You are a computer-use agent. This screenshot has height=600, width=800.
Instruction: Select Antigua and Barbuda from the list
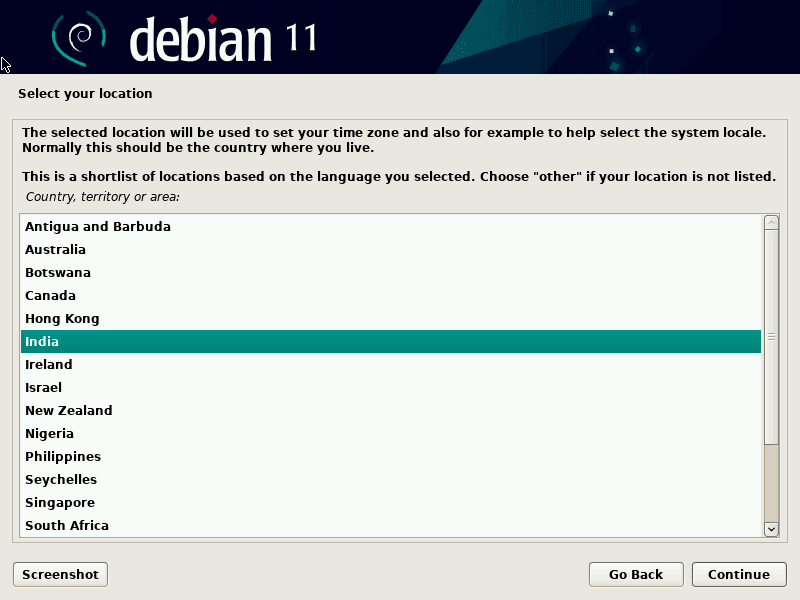pyautogui.click(x=98, y=227)
